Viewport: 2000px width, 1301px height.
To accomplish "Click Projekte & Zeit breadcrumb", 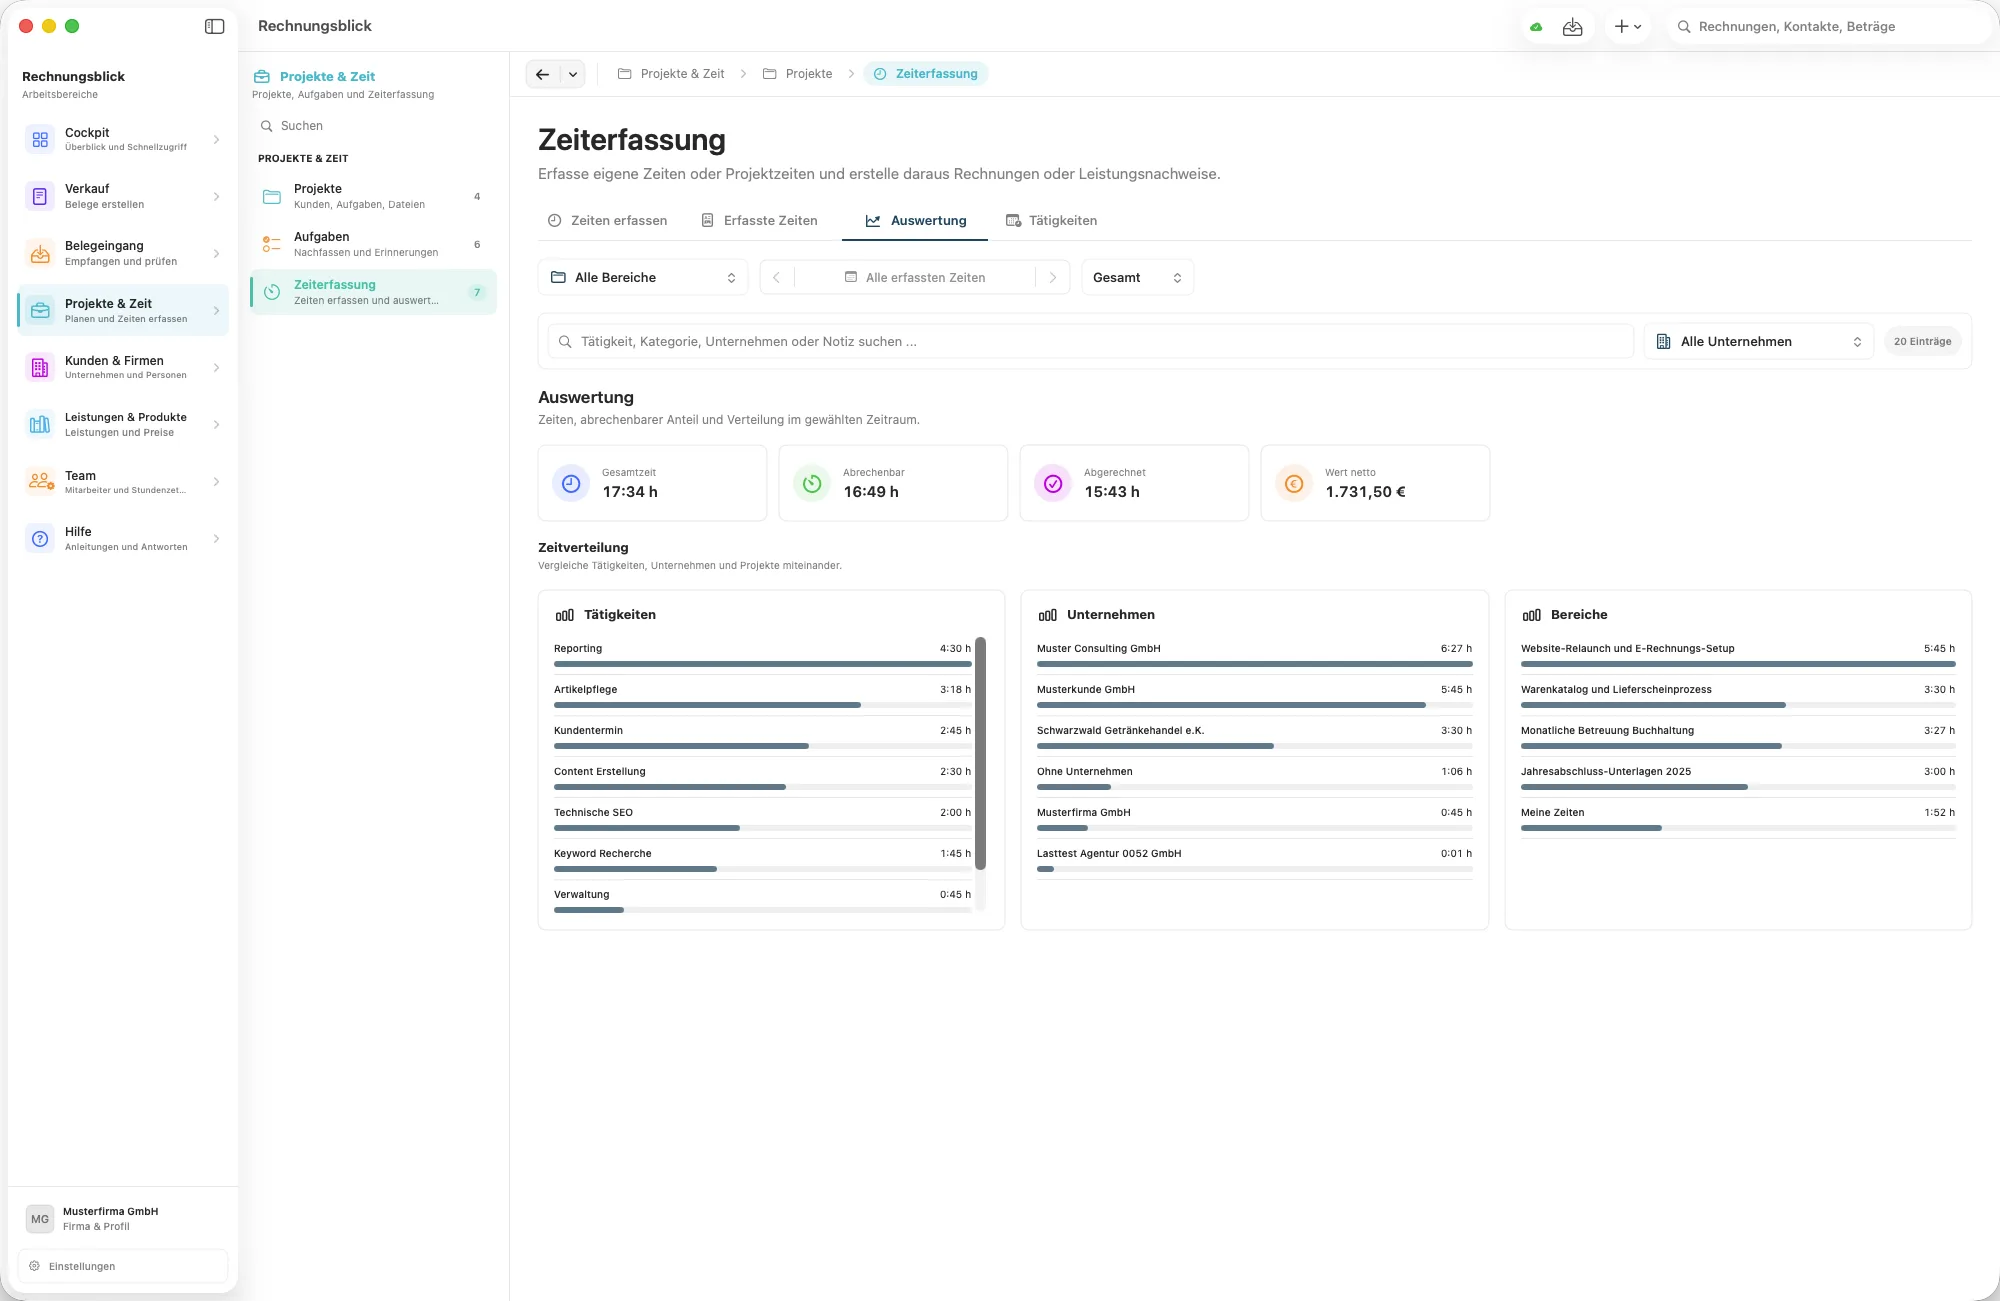I will (671, 74).
